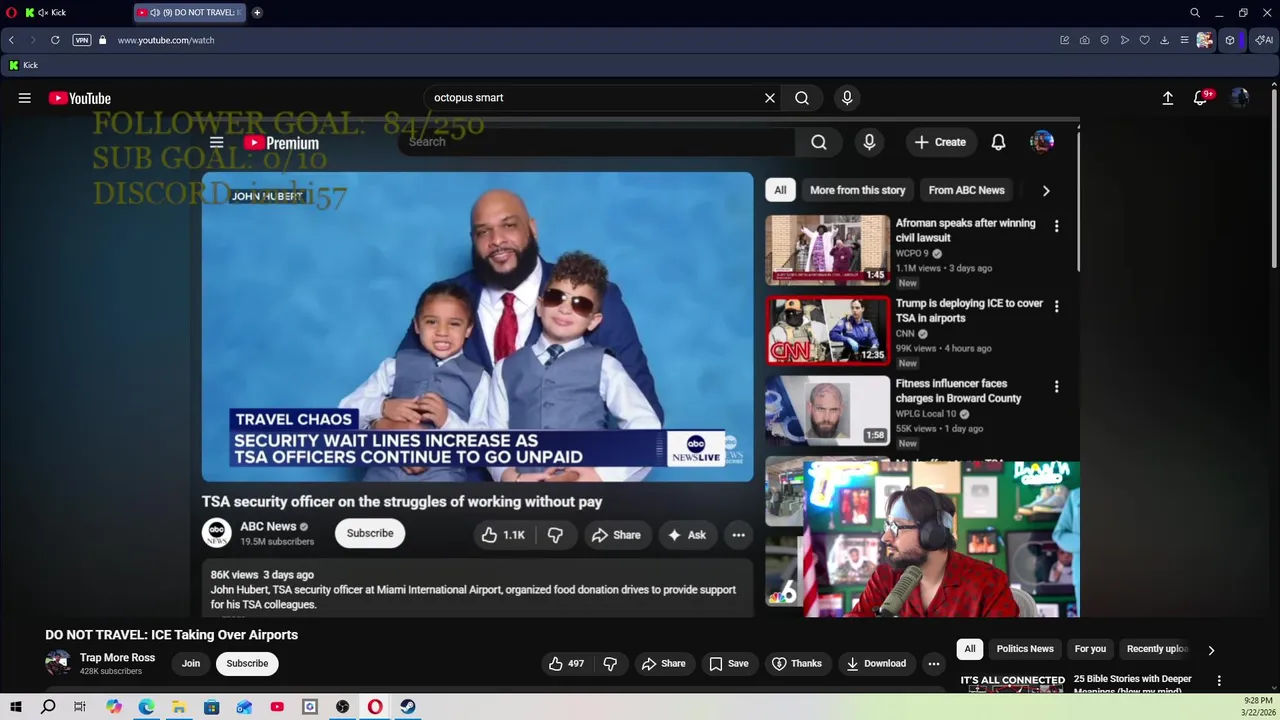Viewport: 1280px width, 720px height.
Task: Select the 'From ABC News' chip
Action: [x=966, y=190]
